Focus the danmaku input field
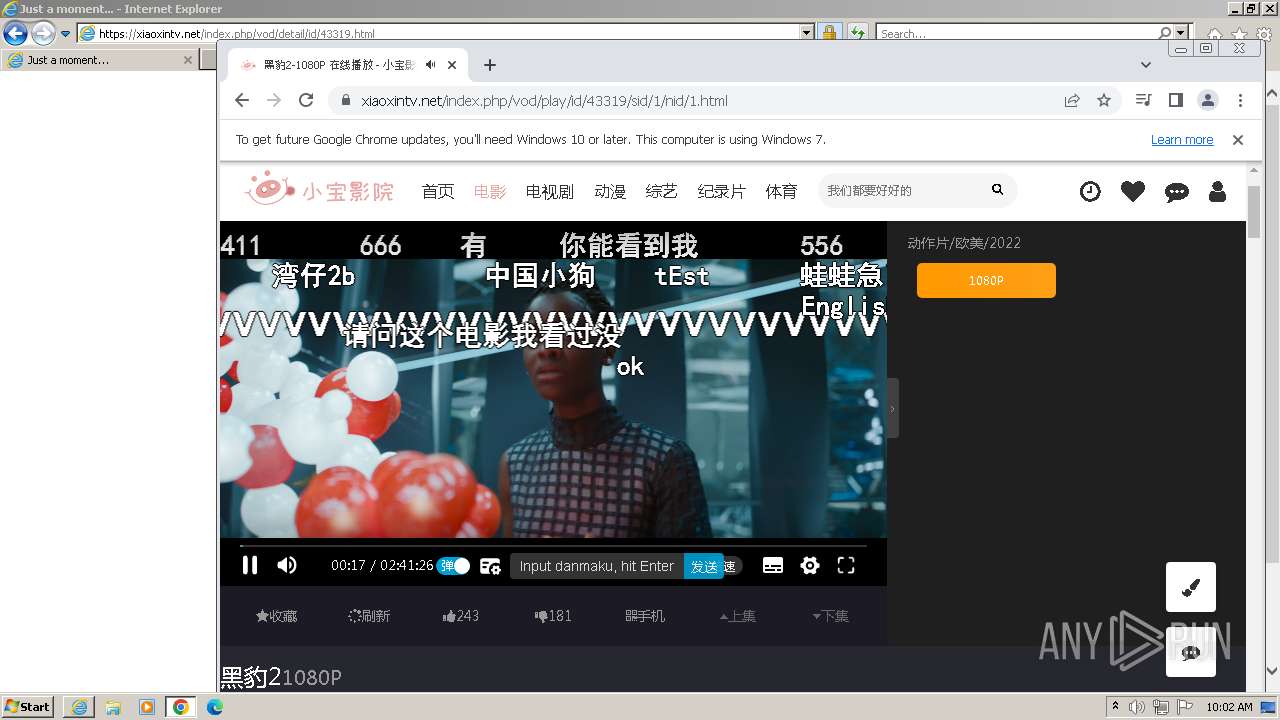Viewport: 1280px width, 720px height. (597, 566)
